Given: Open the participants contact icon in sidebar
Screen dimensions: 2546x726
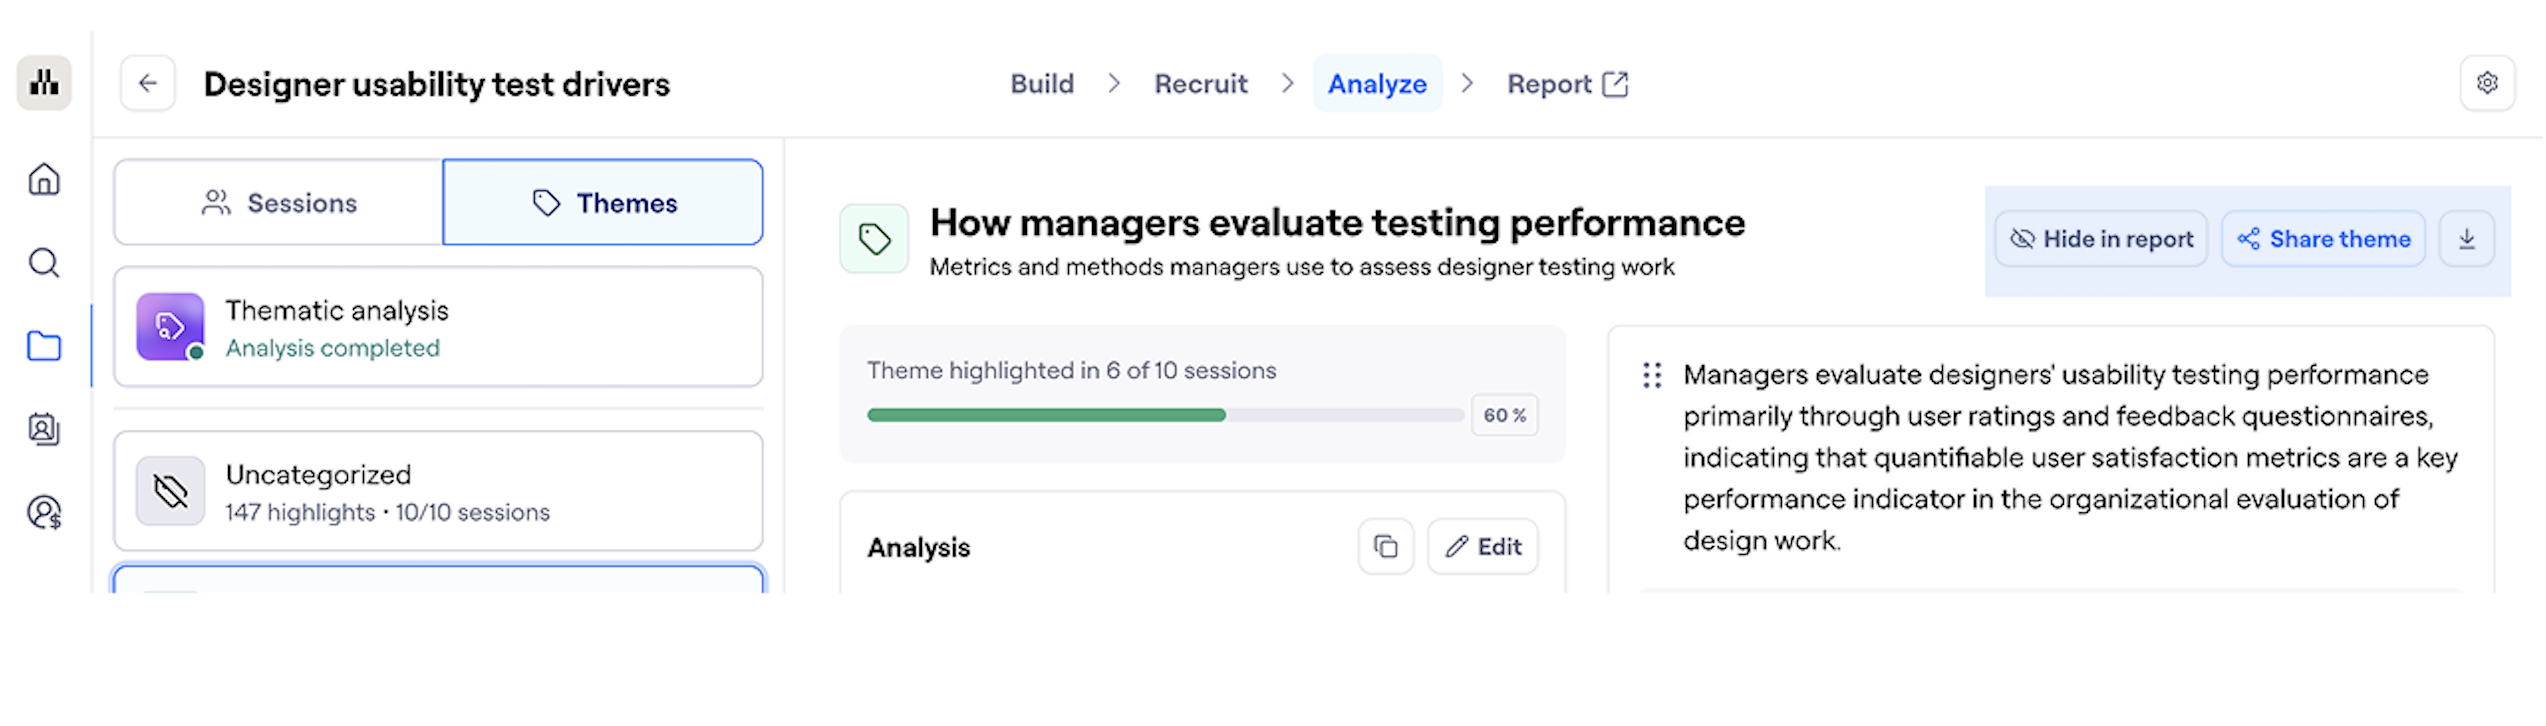Looking at the screenshot, I should pyautogui.click(x=44, y=429).
